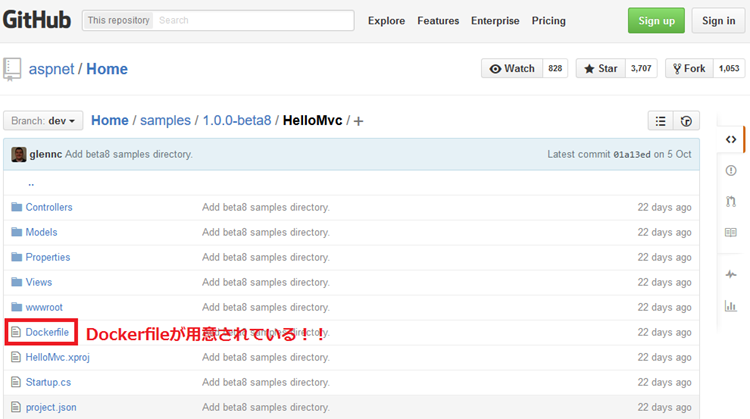Screen dimensions: 750x419
Task: Open the HelloMvc.xproj file link
Action: click(57, 357)
